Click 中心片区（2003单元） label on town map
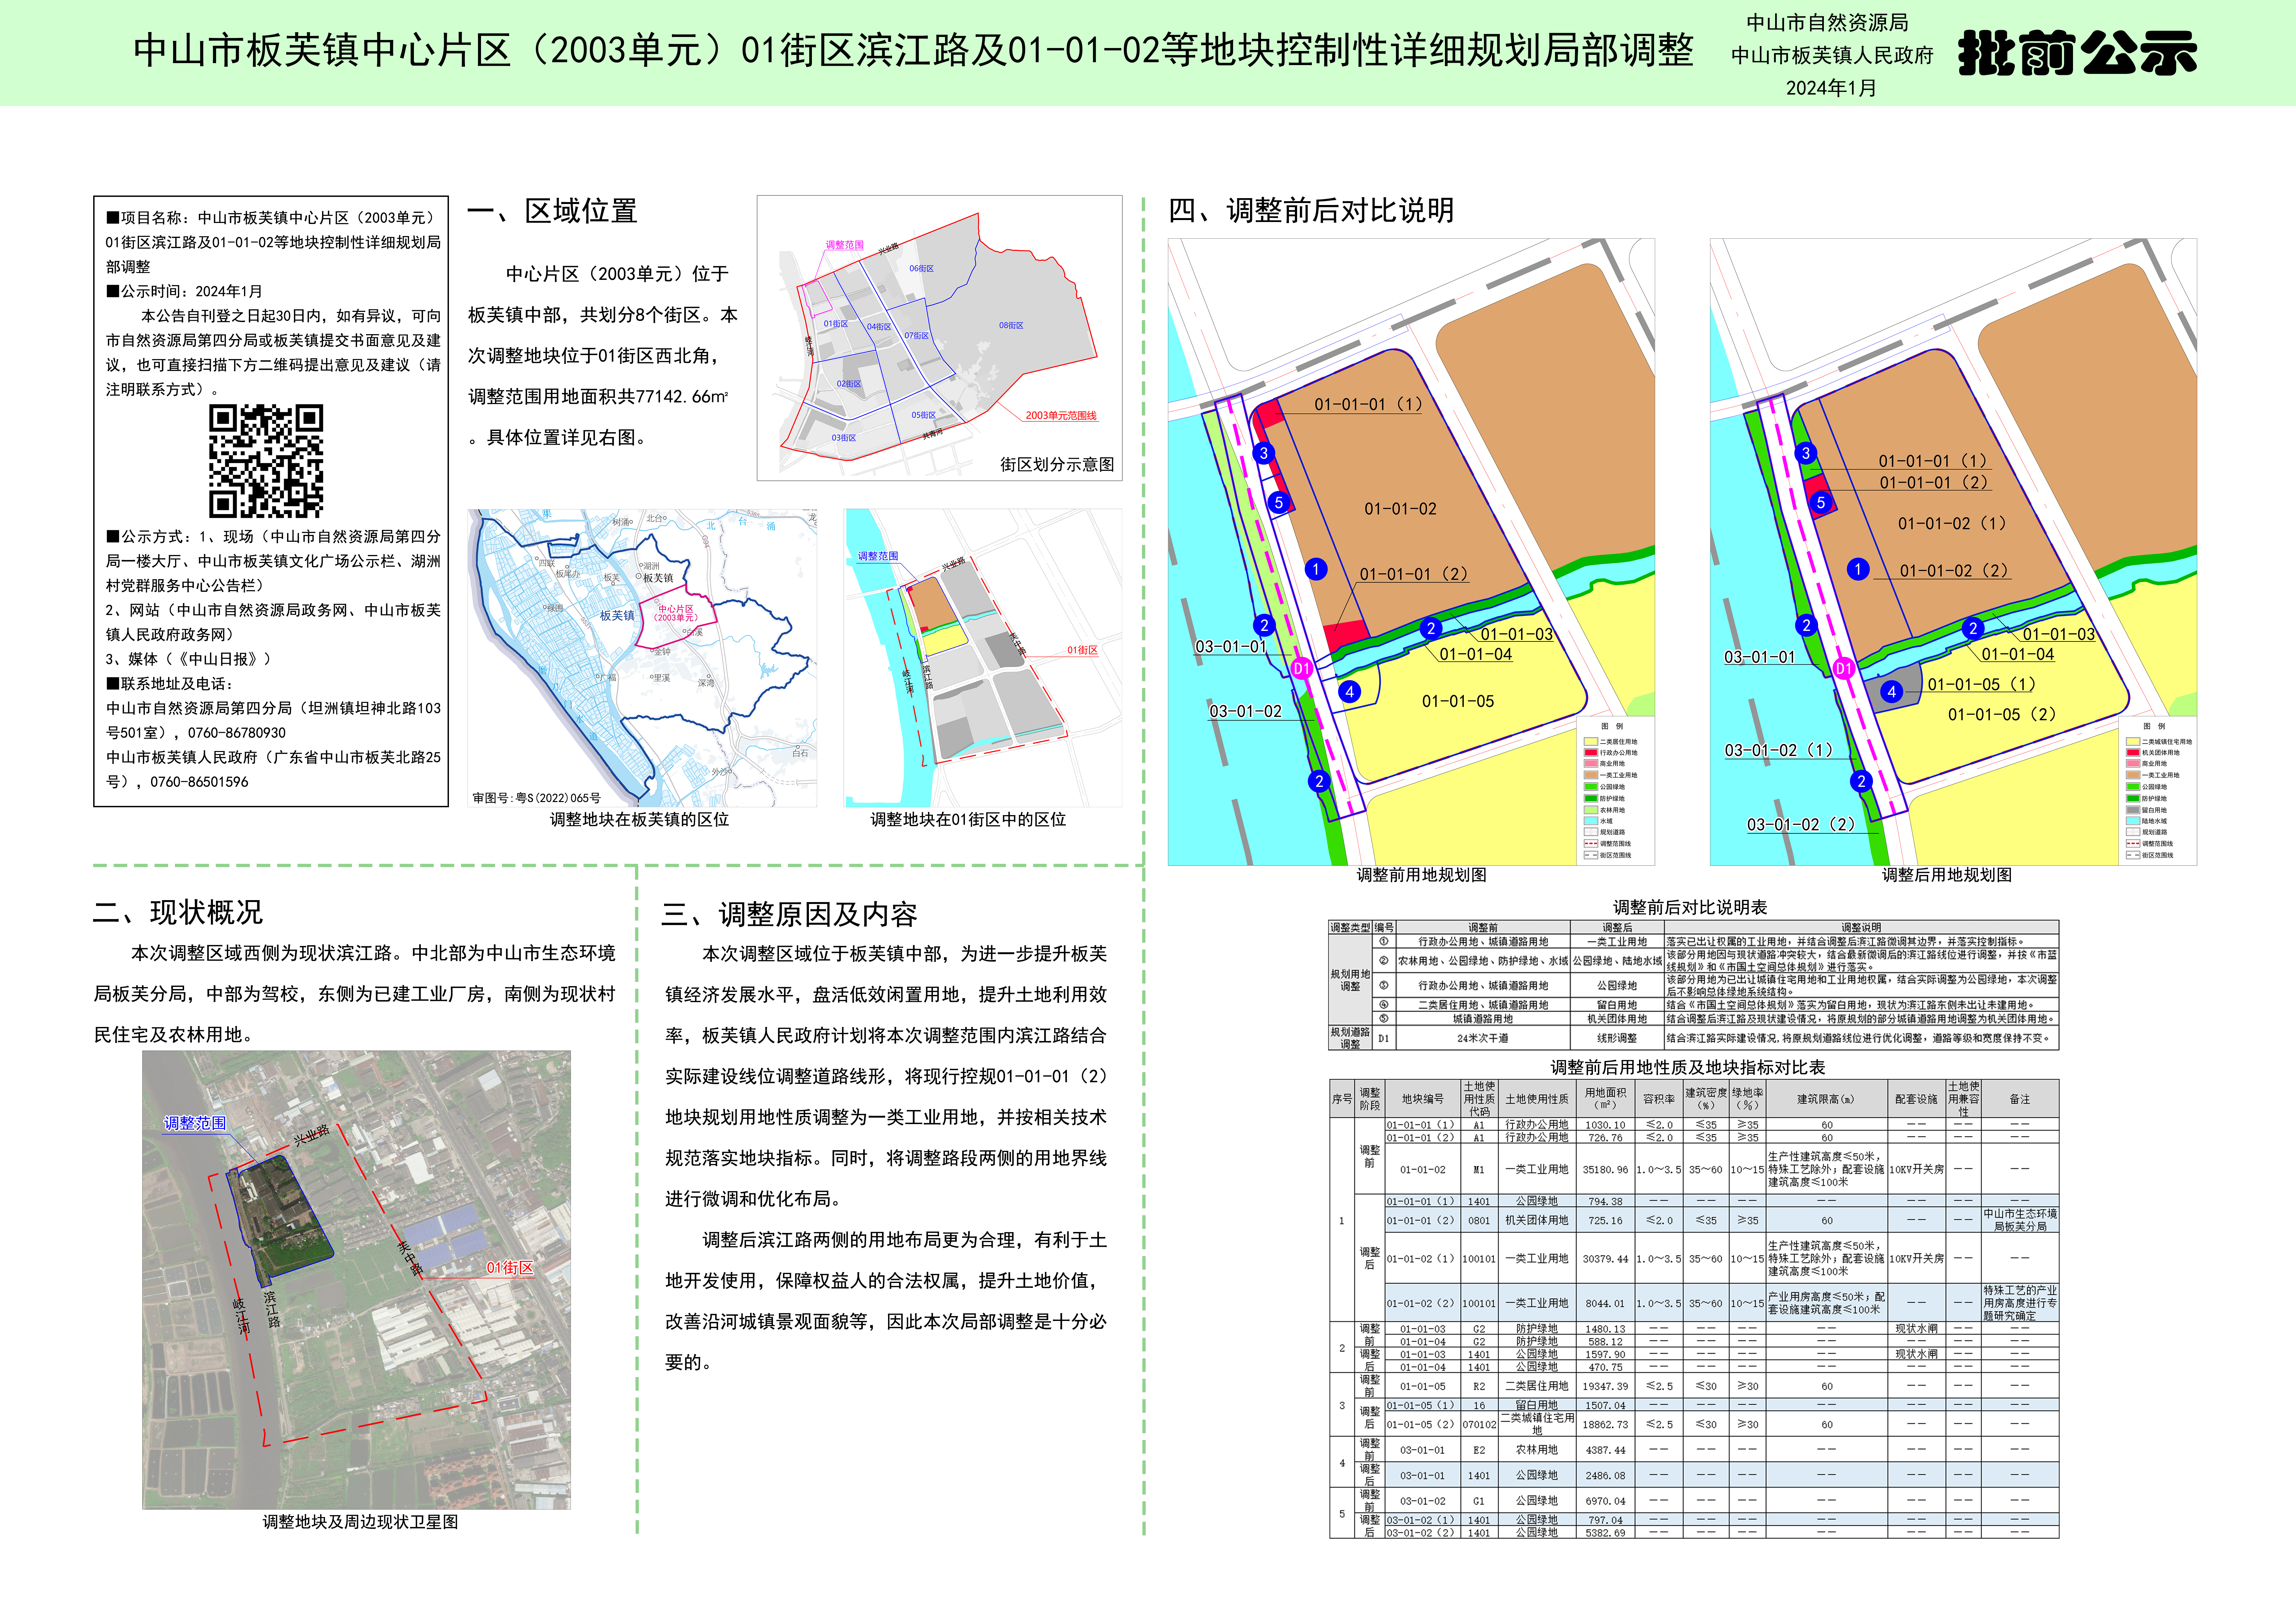Screen dimensions: 2296x1624 coord(676,613)
